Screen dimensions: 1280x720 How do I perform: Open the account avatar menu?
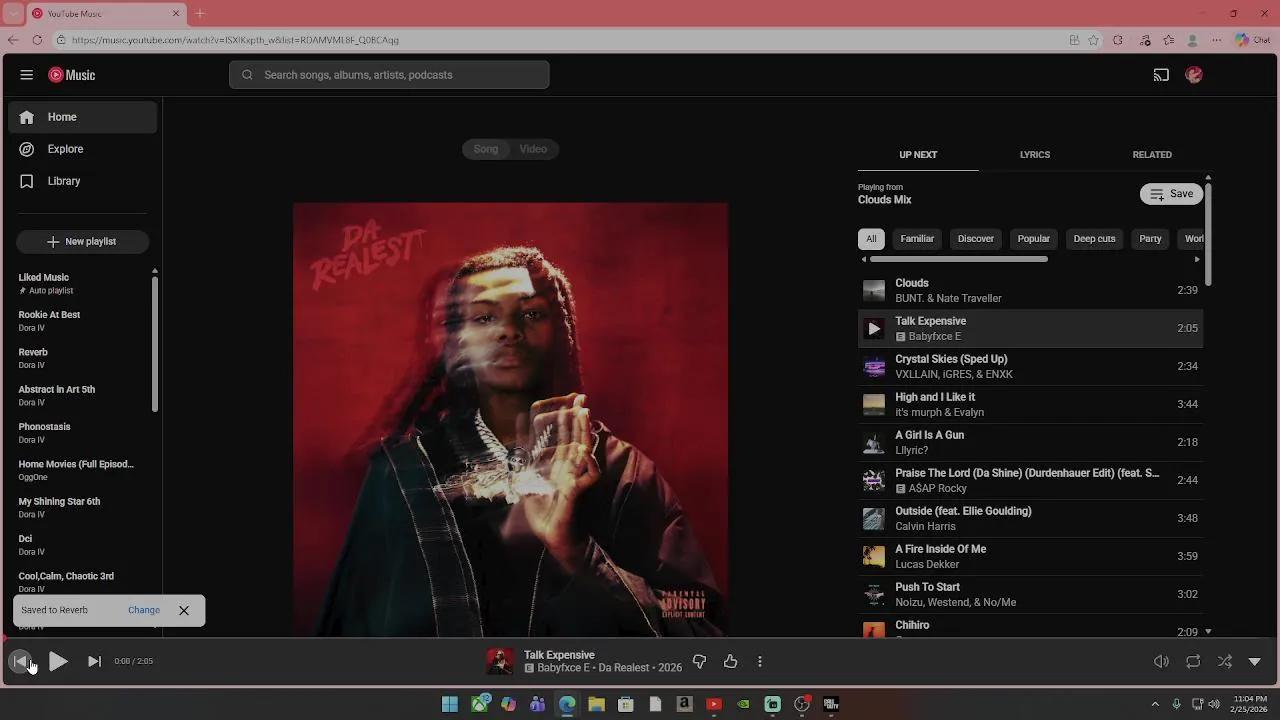(1194, 75)
